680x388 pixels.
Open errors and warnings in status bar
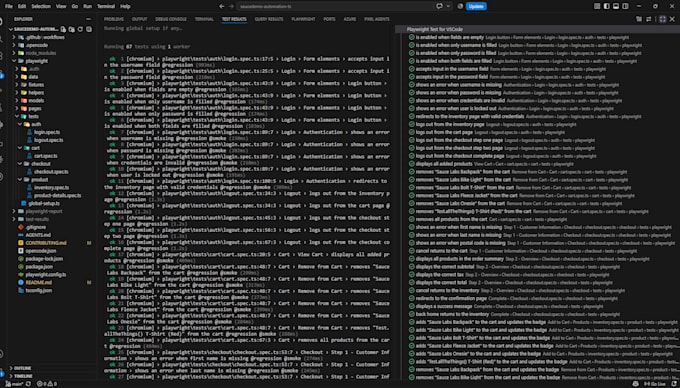47,384
